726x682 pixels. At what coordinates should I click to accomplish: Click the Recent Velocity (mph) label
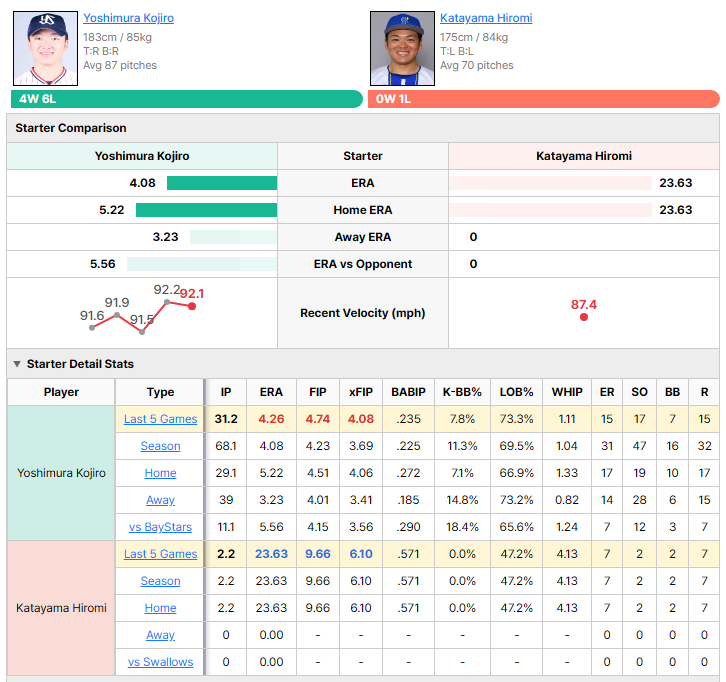(363, 313)
